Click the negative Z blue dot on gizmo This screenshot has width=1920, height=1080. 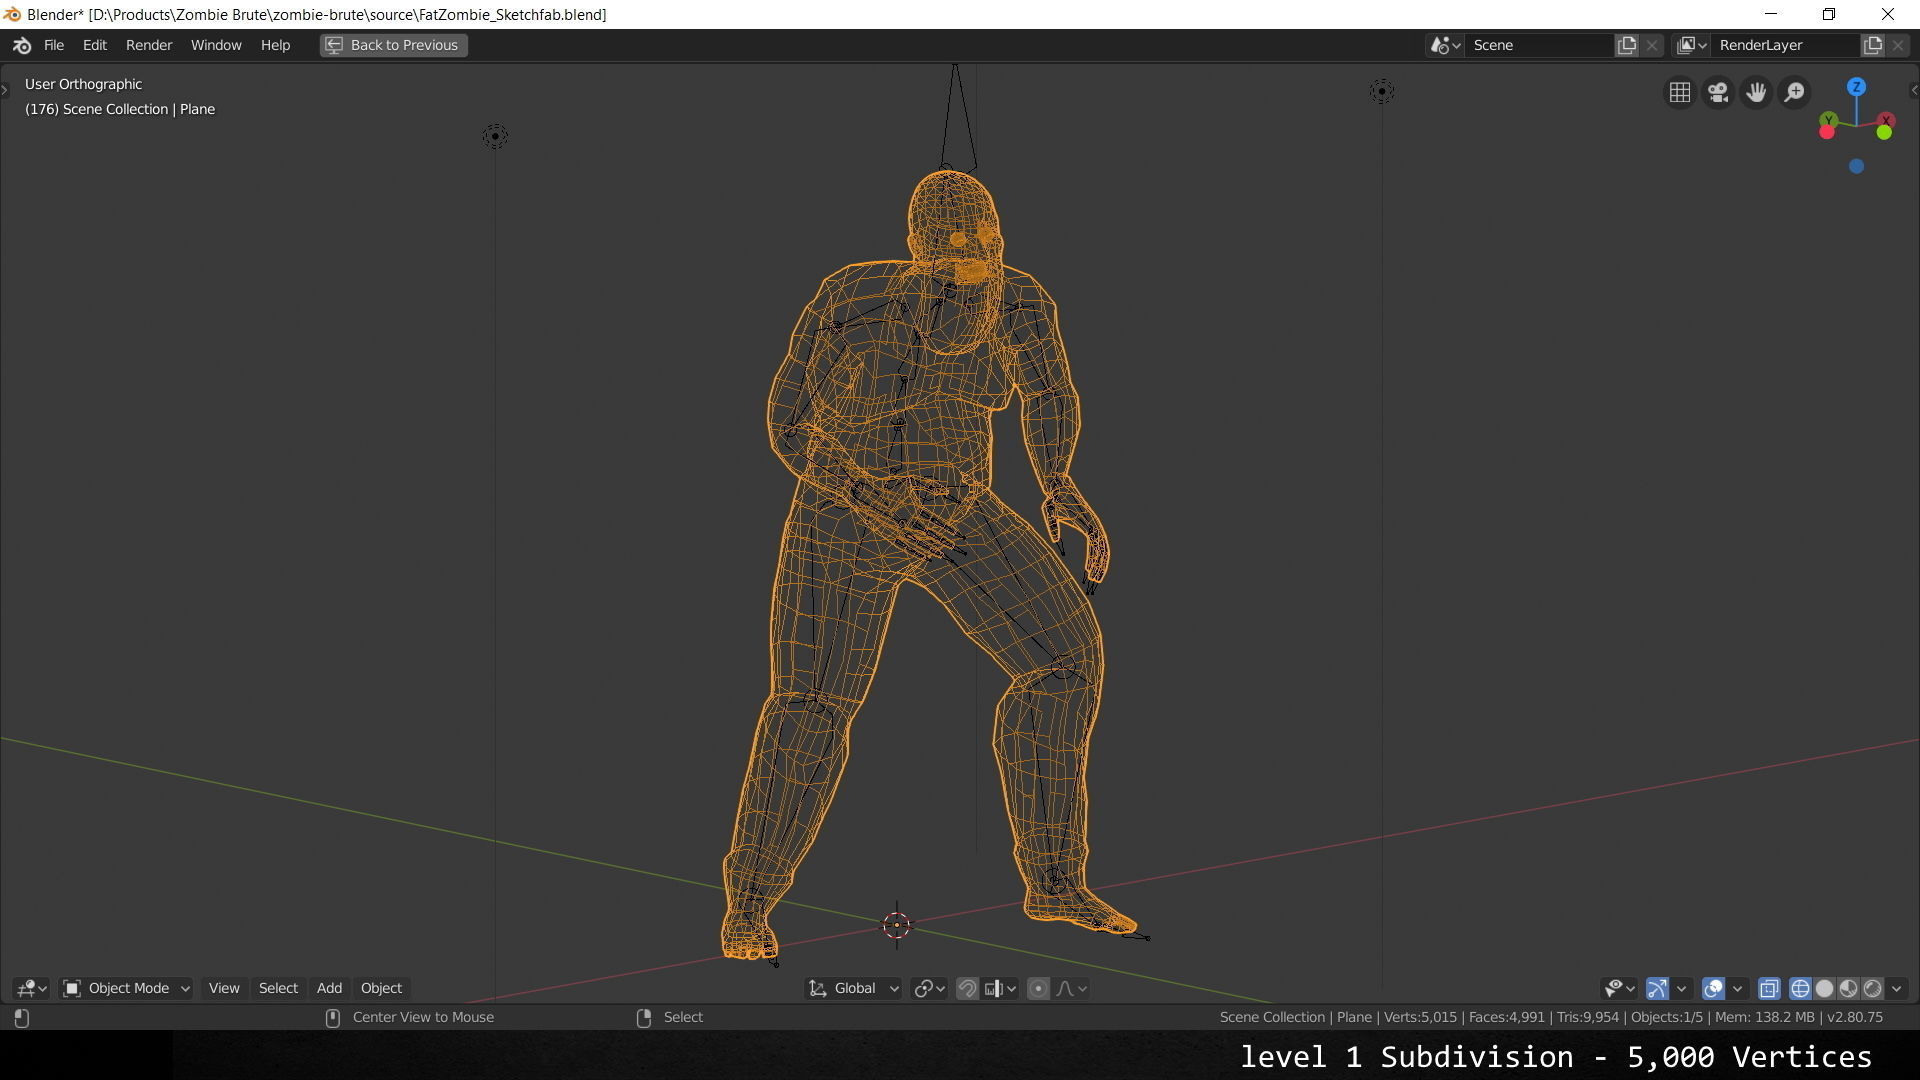(1856, 167)
